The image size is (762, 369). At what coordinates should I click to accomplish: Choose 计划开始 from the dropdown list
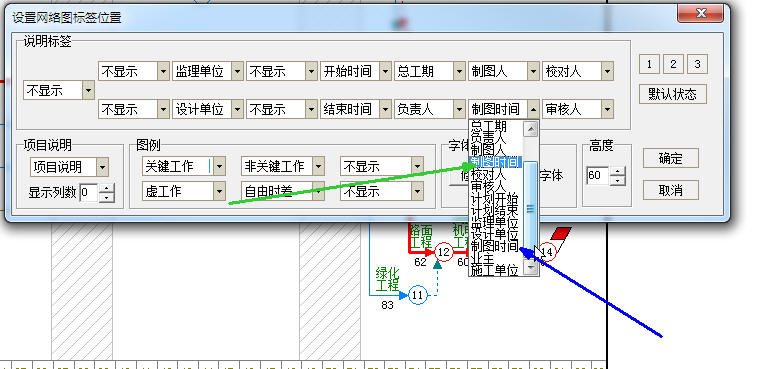coord(495,198)
